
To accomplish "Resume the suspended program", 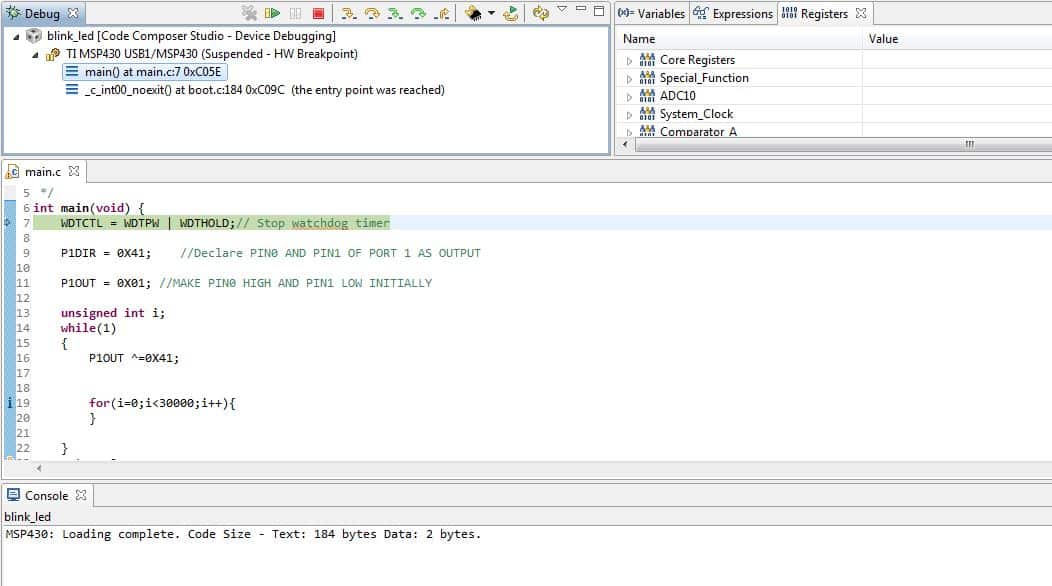I will click(x=272, y=12).
